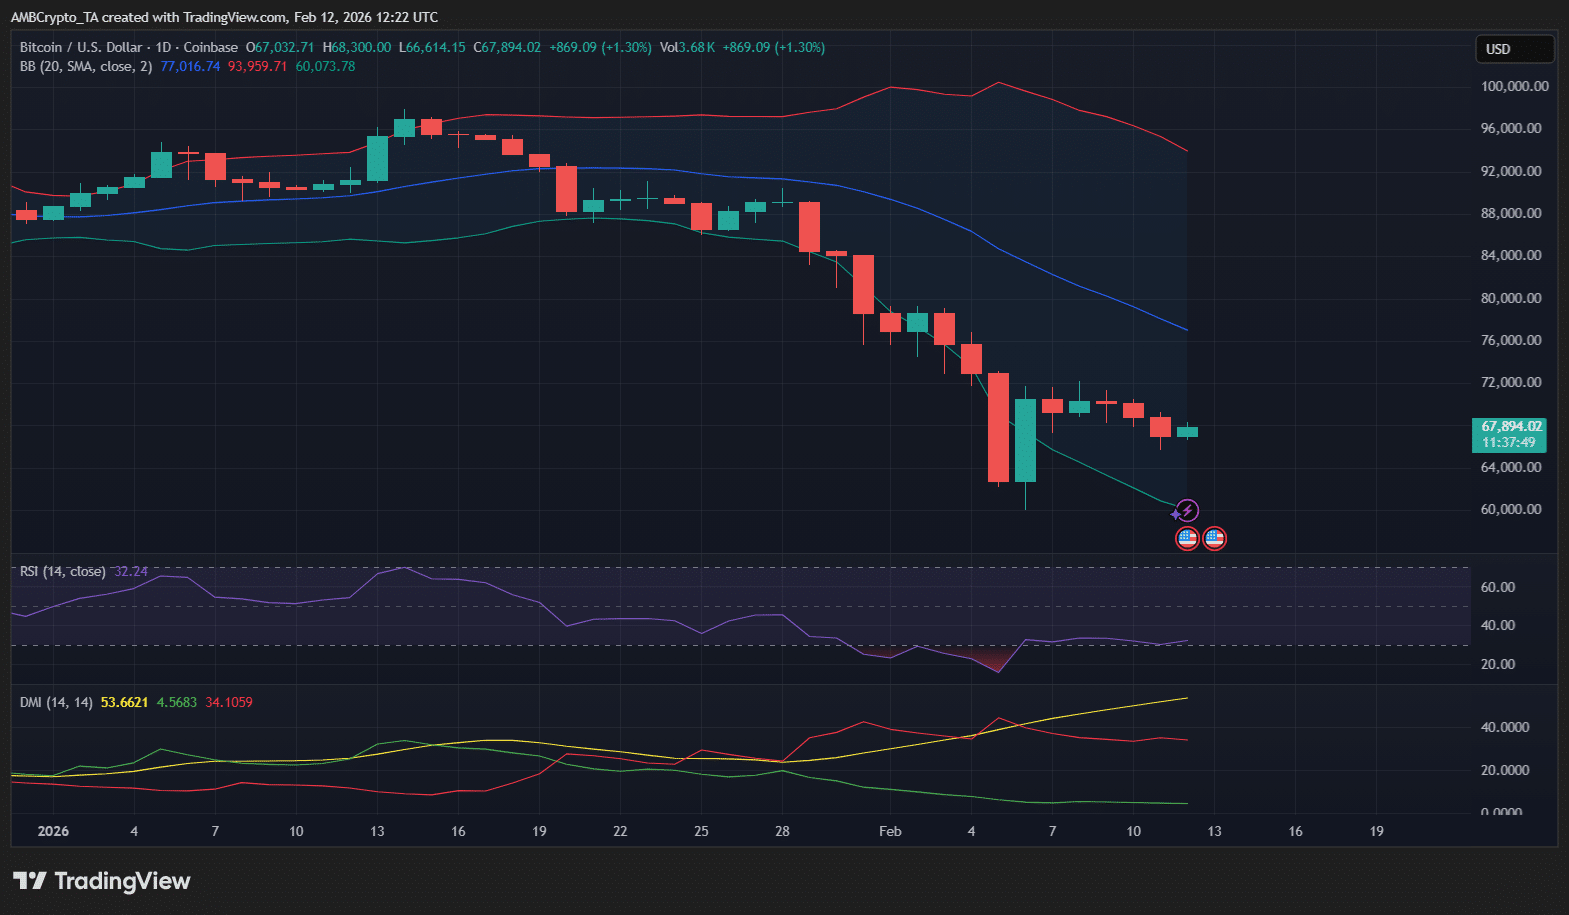
Task: Open the left US flag economic event
Action: pyautogui.click(x=1187, y=539)
